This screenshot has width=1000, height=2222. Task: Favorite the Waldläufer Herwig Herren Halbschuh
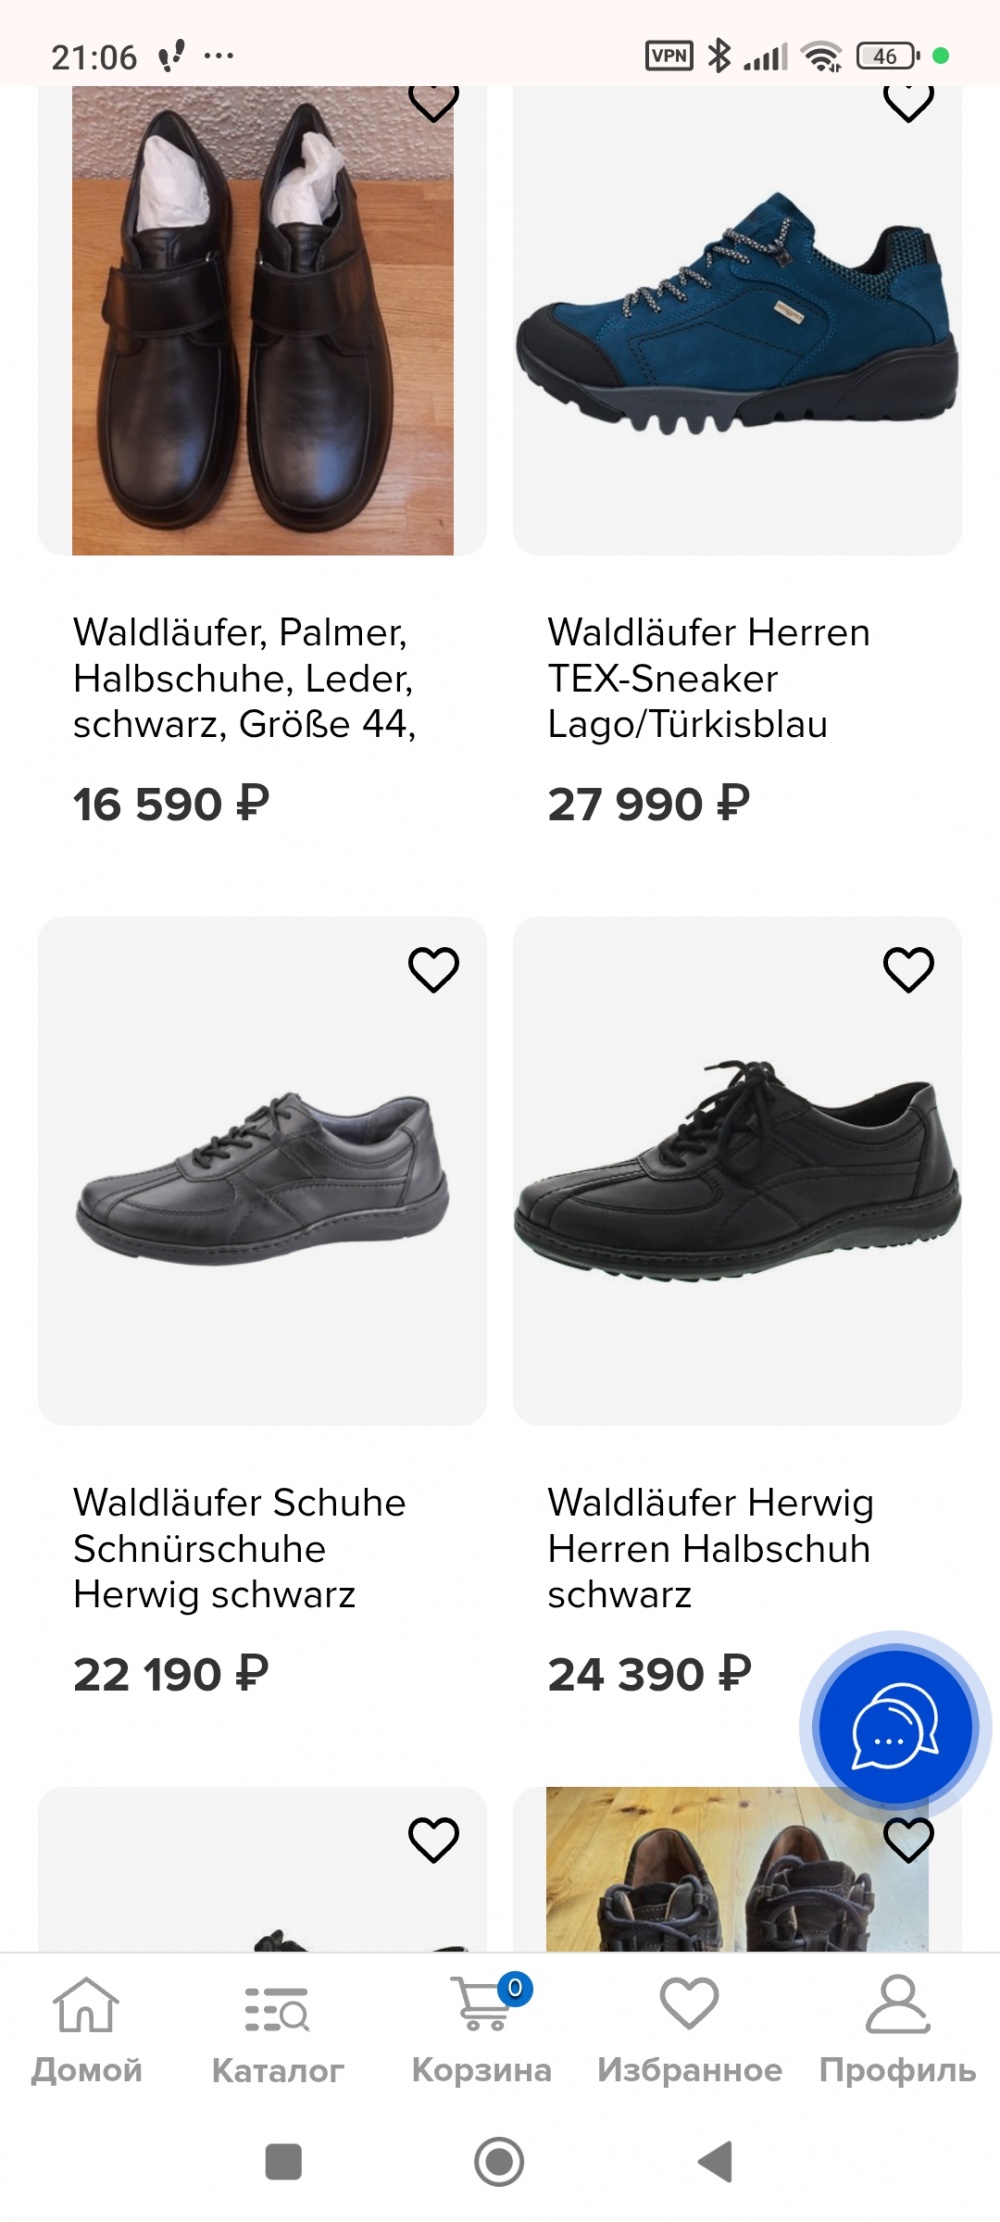point(908,969)
